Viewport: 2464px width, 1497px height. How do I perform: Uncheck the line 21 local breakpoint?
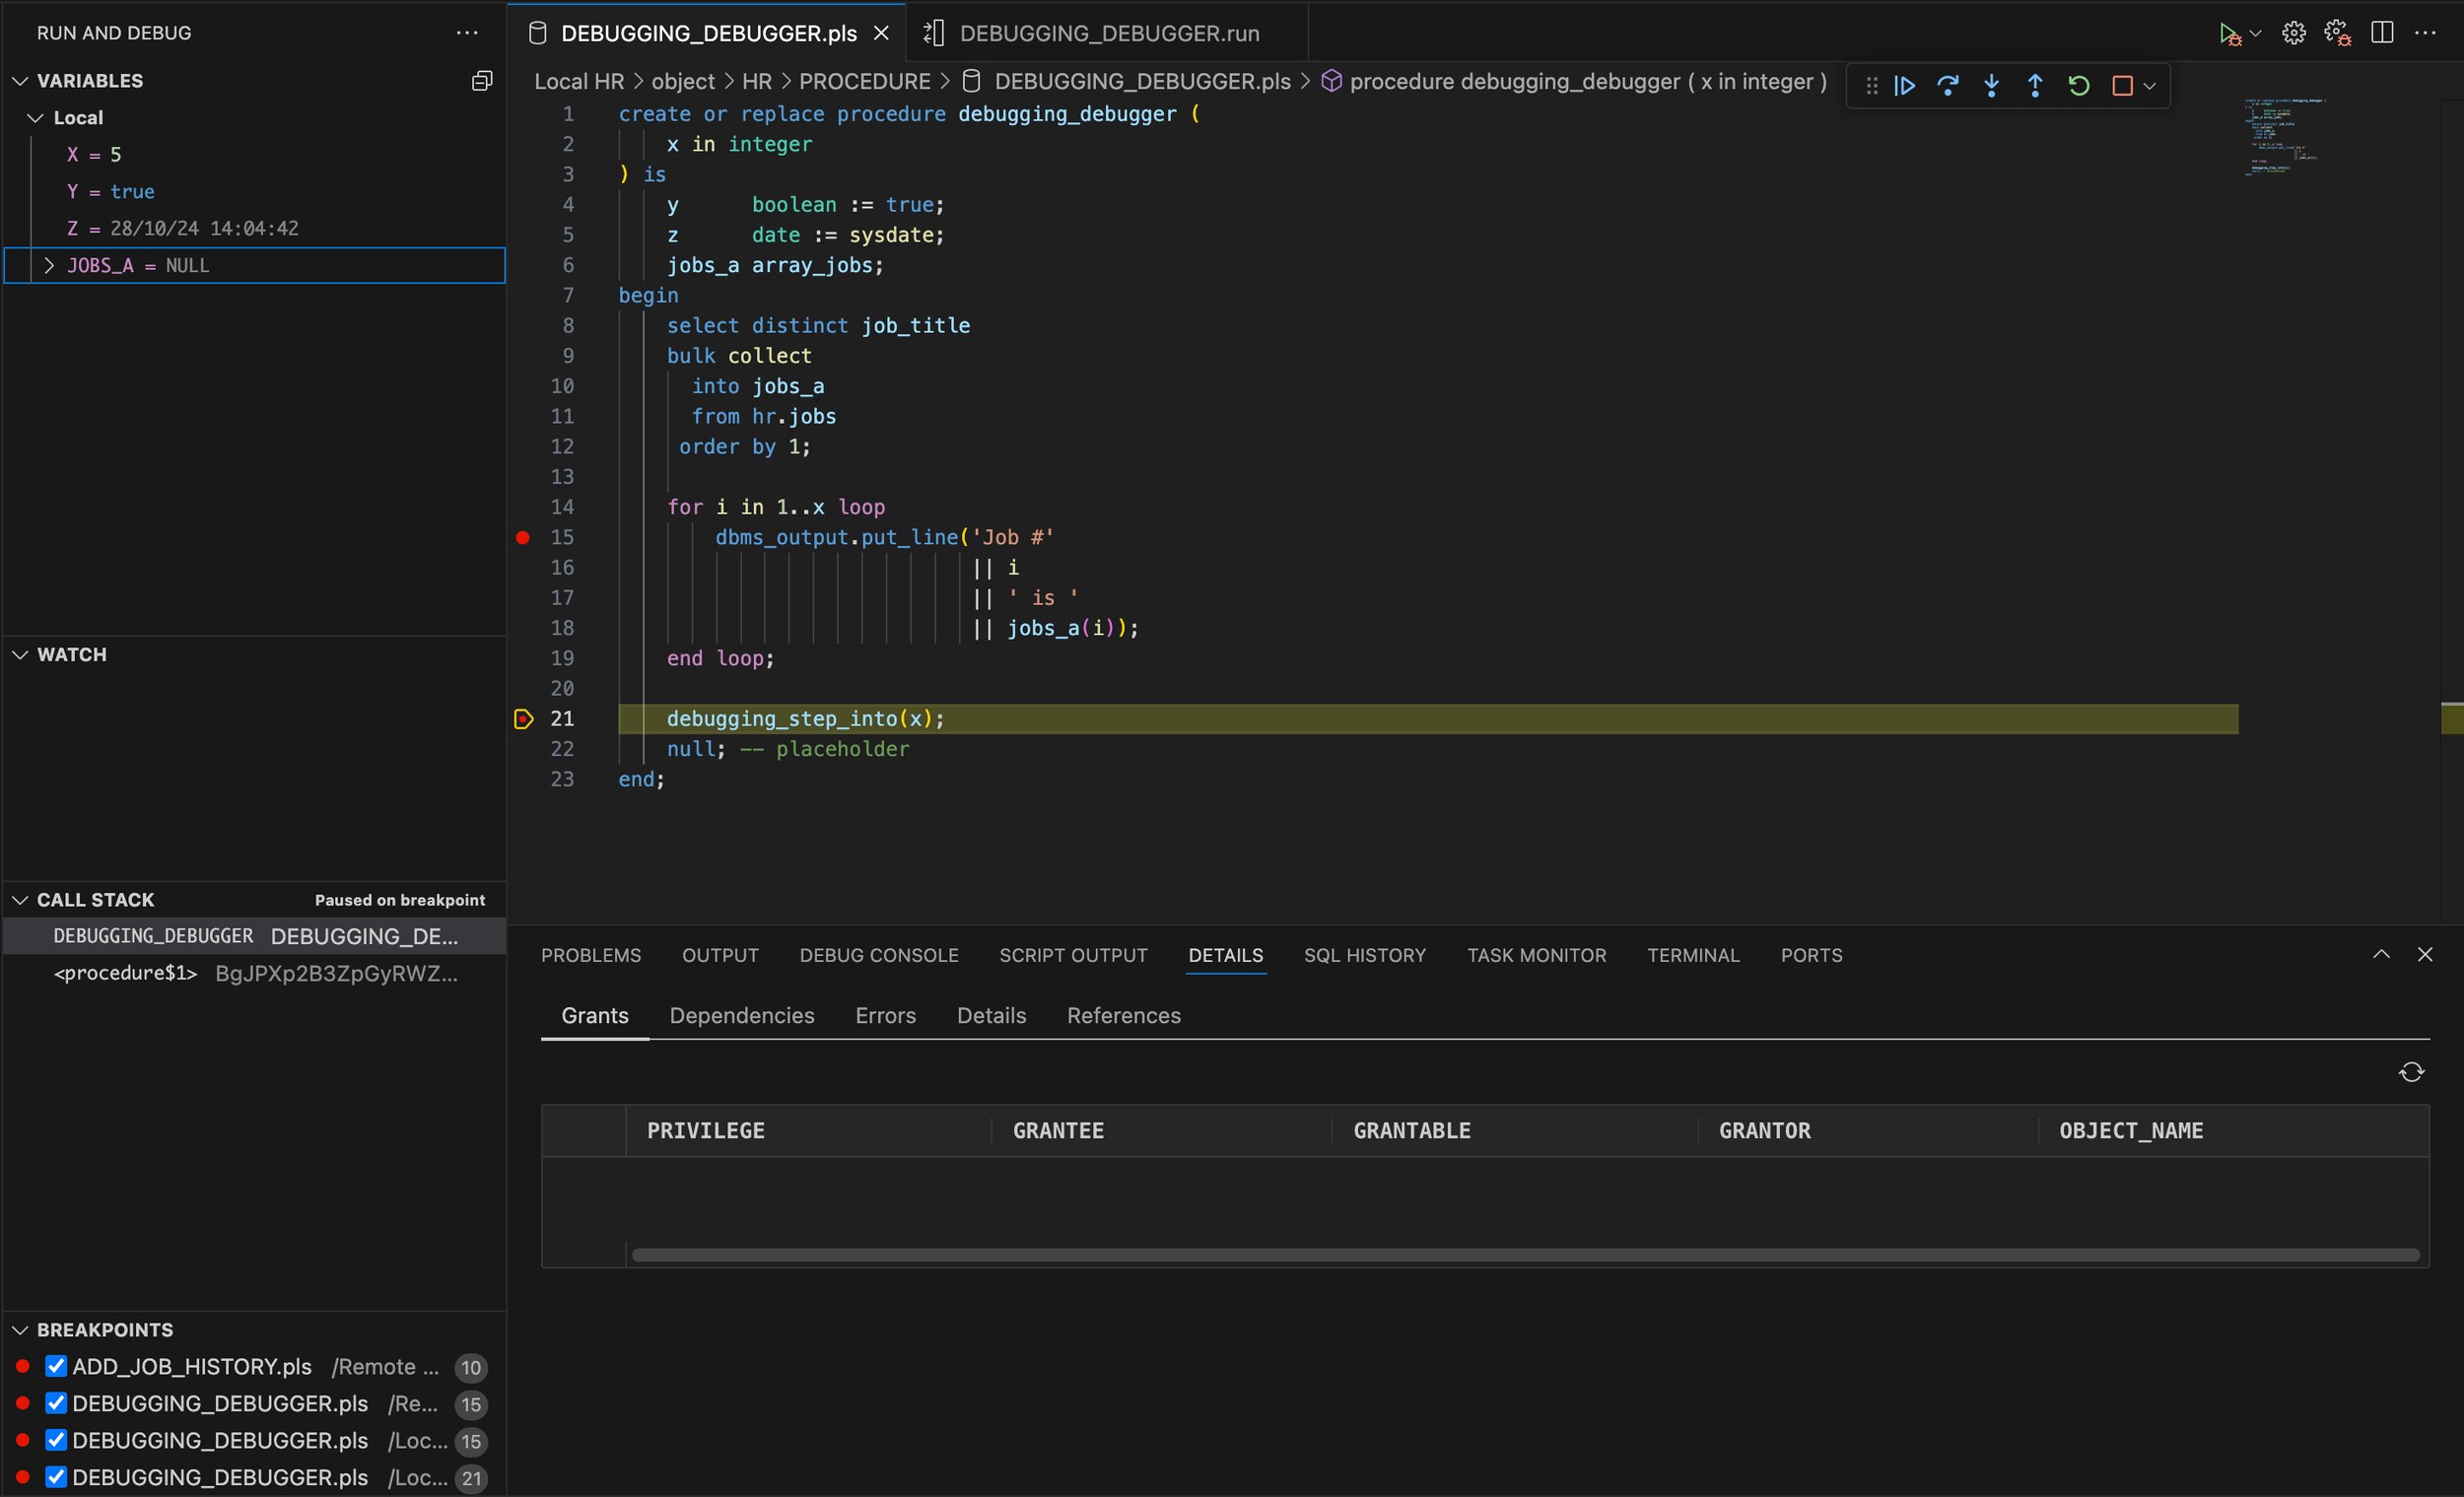click(x=56, y=1477)
